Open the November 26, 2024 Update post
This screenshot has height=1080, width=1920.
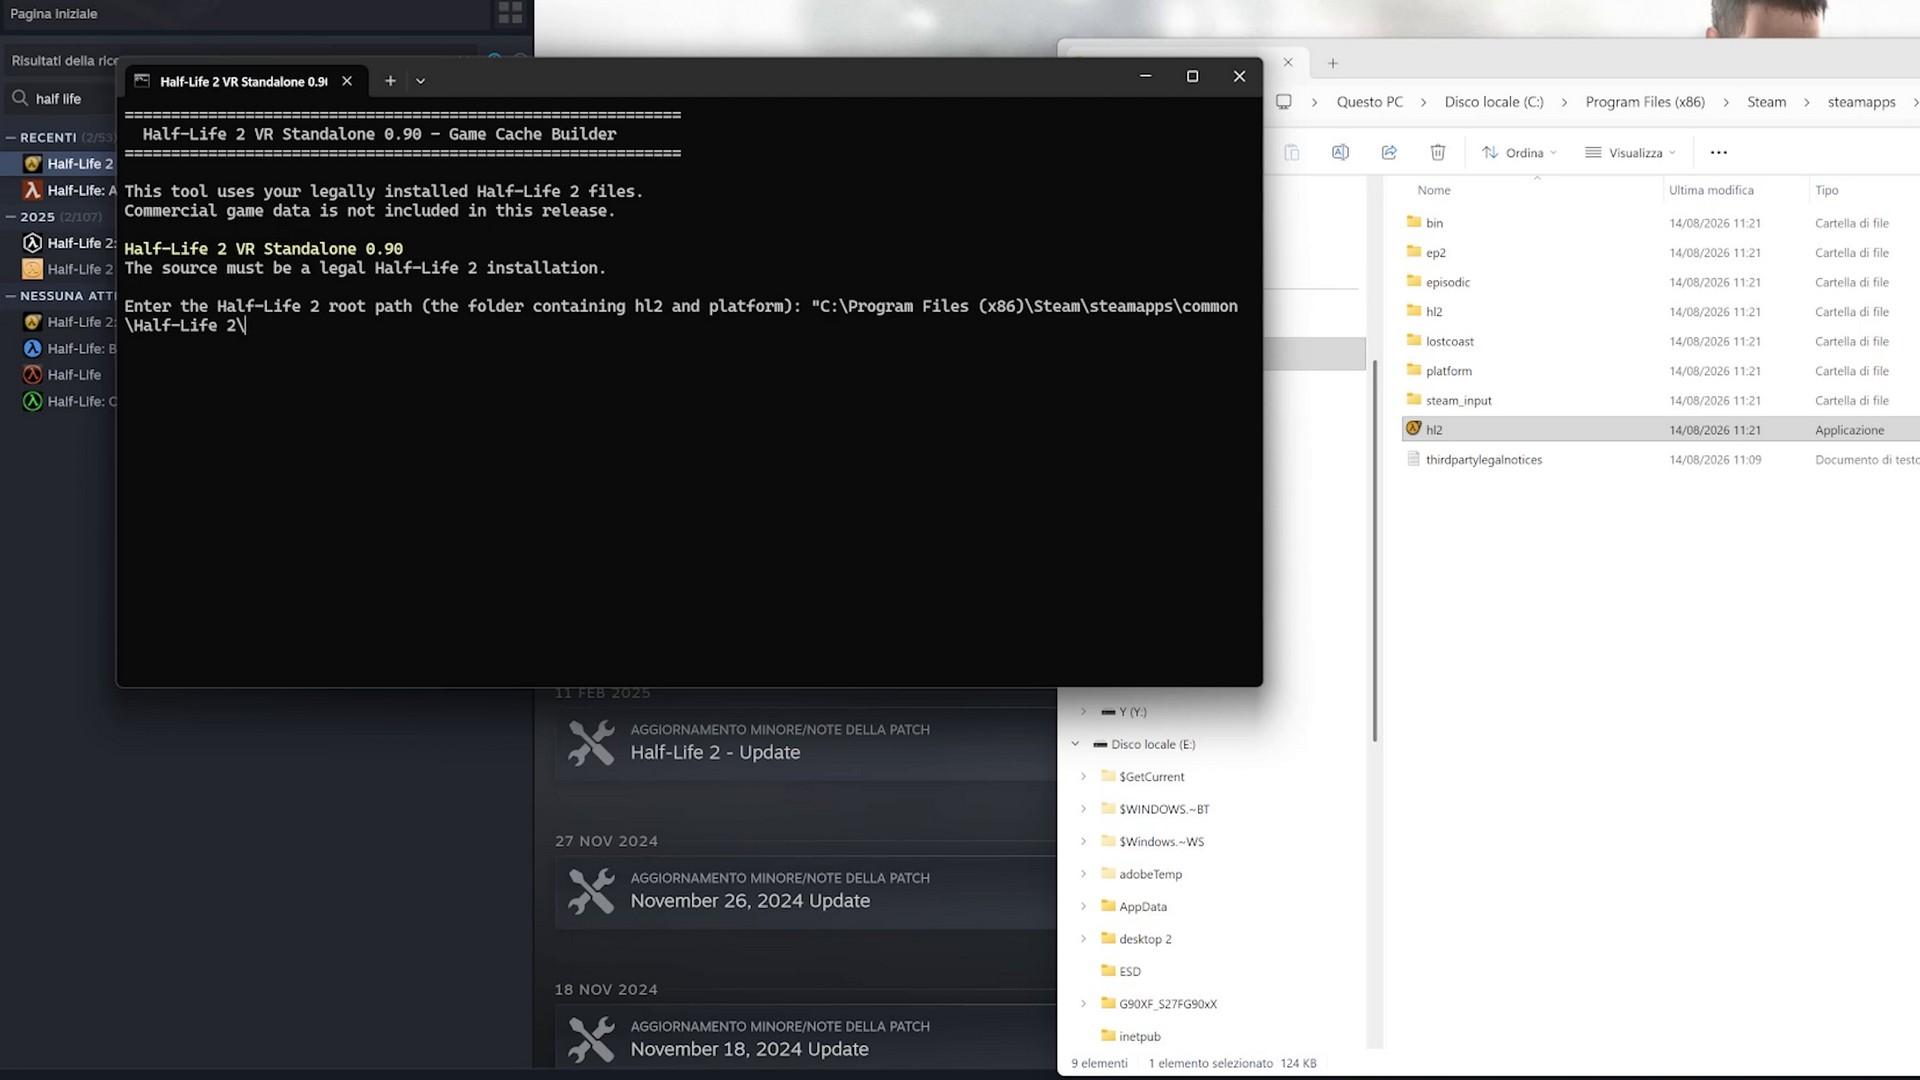click(x=750, y=900)
